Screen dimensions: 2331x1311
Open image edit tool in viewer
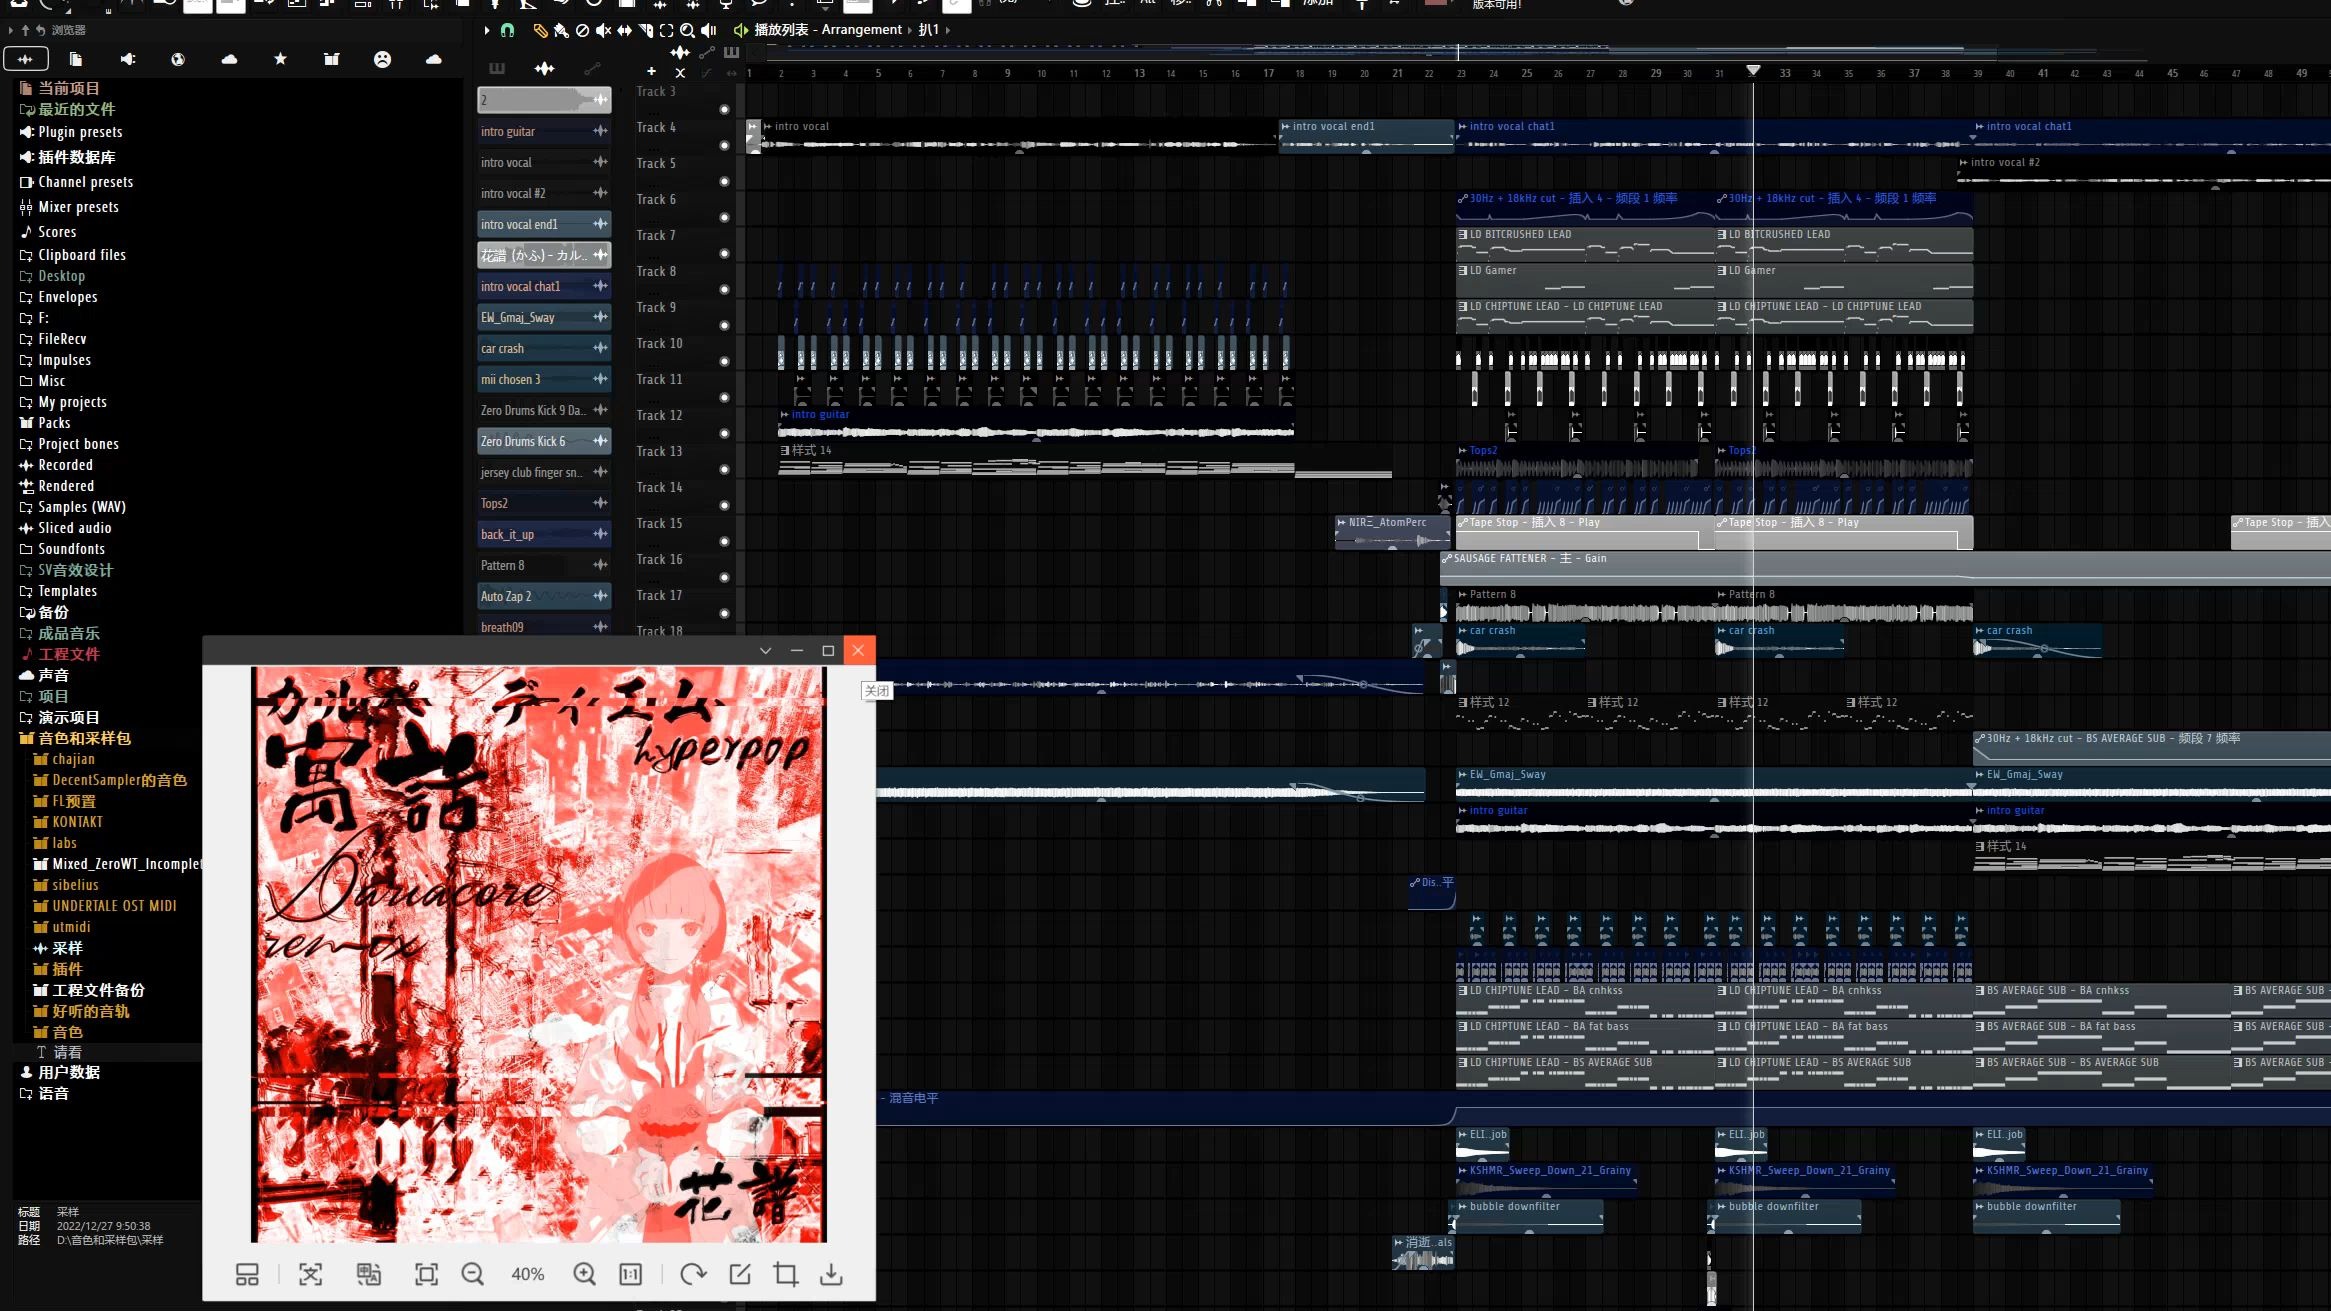click(x=740, y=1274)
